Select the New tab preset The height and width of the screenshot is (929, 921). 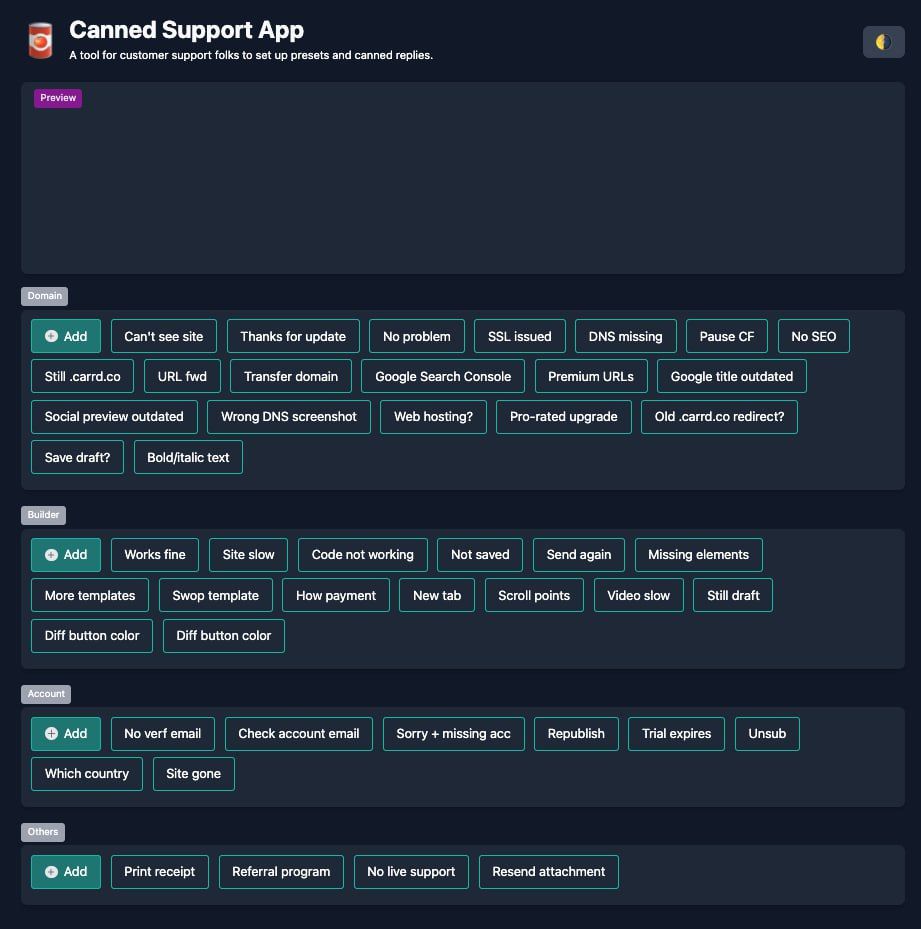pyautogui.click(x=437, y=595)
